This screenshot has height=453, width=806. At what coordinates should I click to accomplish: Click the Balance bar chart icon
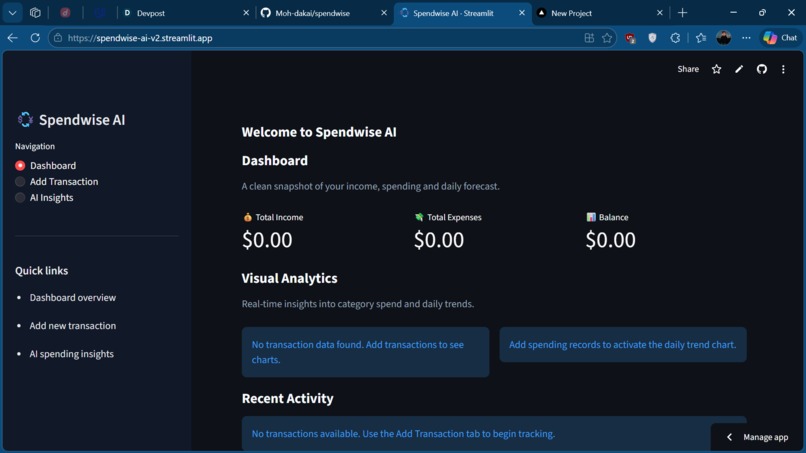pos(591,217)
